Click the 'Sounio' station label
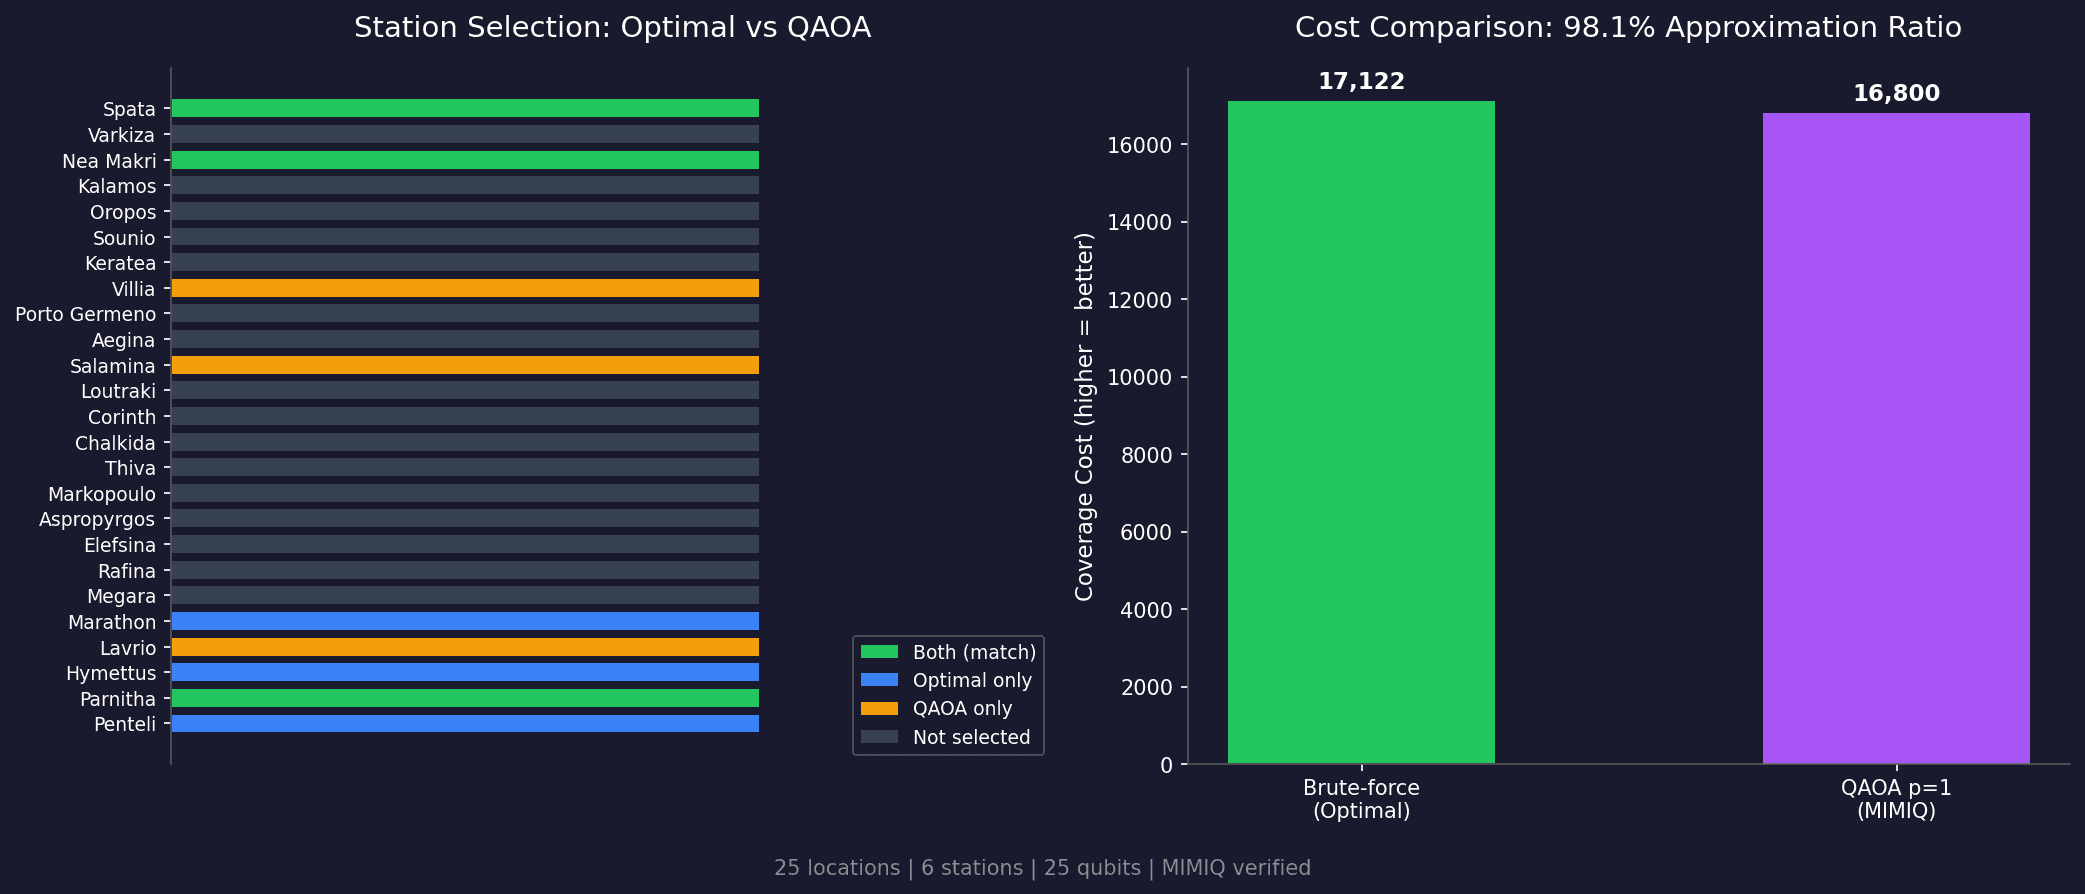2085x894 pixels. click(124, 238)
